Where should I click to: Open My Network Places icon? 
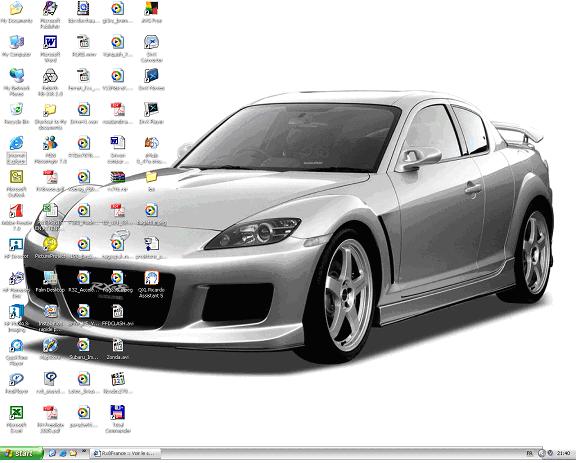point(16,76)
